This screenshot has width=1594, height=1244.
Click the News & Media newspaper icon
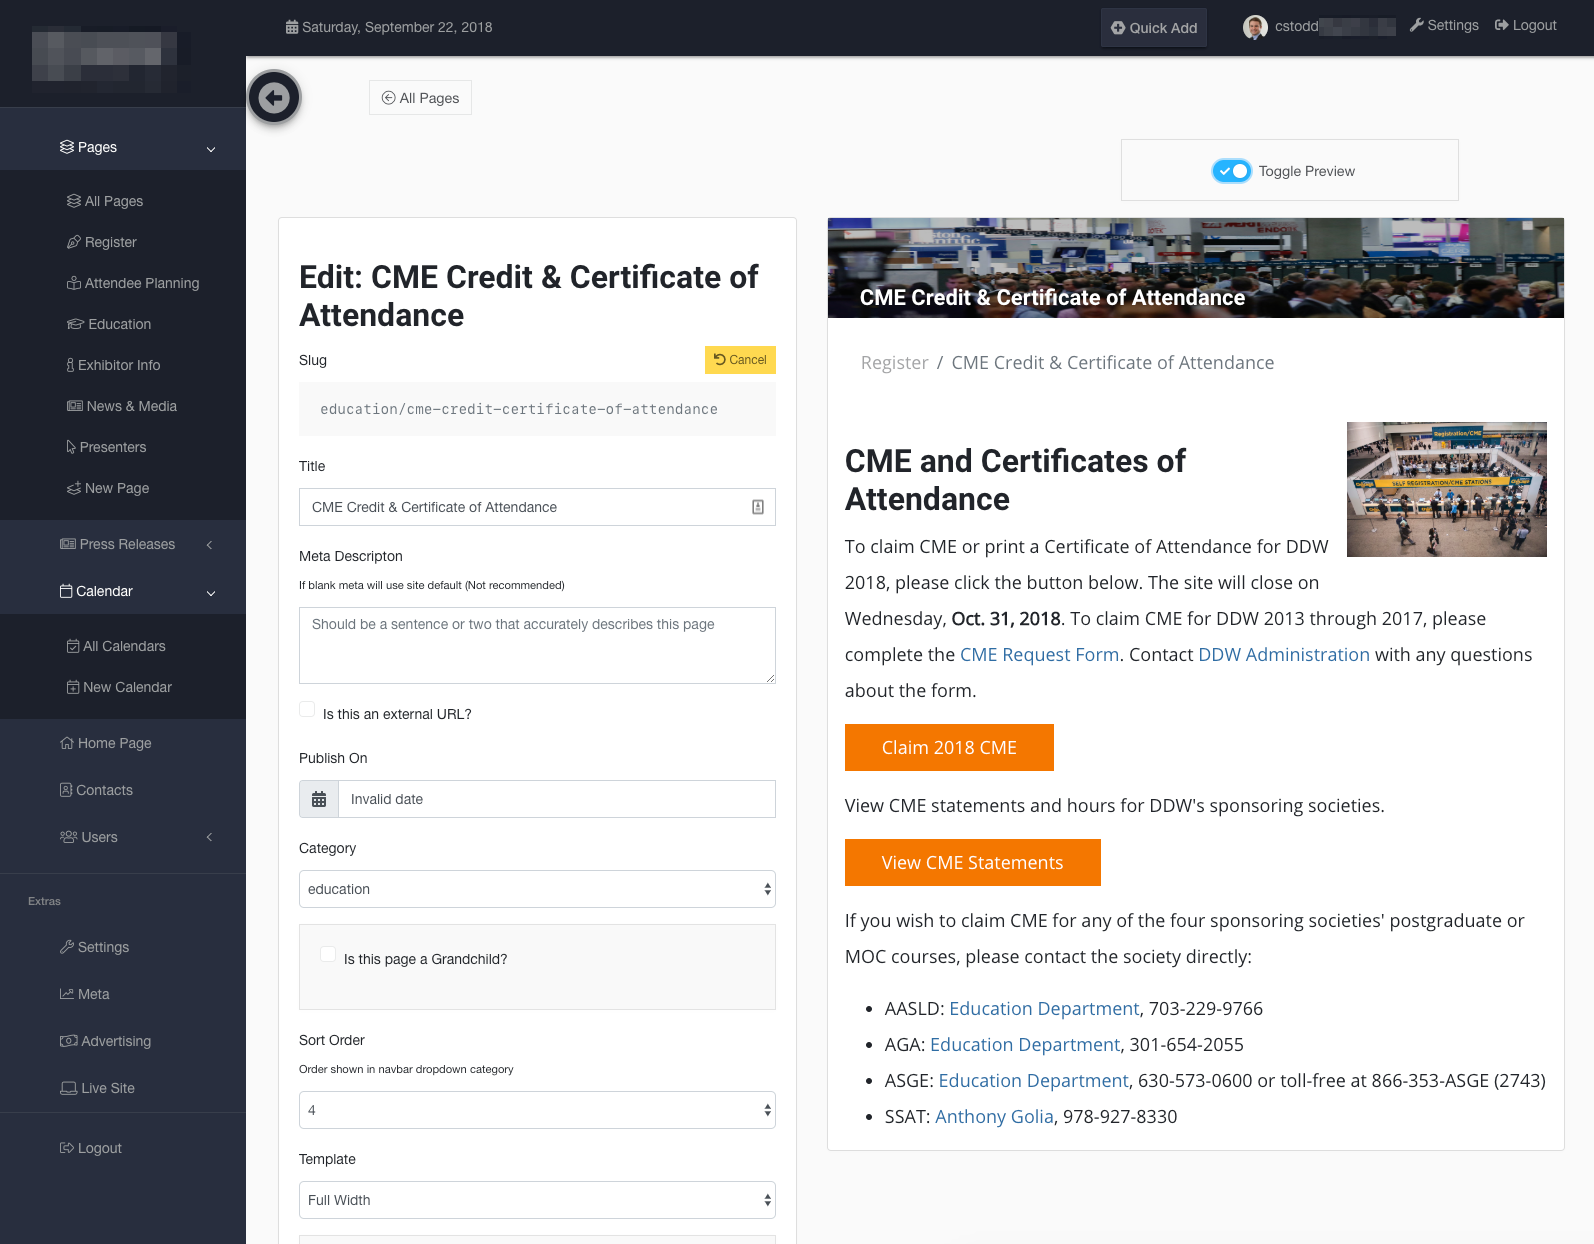pyautogui.click(x=75, y=406)
